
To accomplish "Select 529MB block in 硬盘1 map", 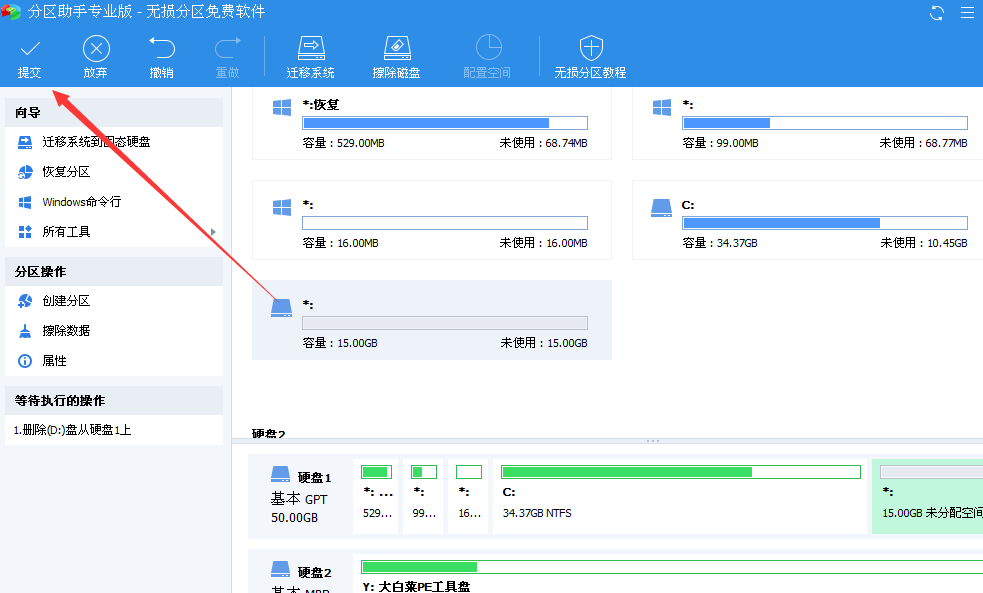I will (x=376, y=496).
